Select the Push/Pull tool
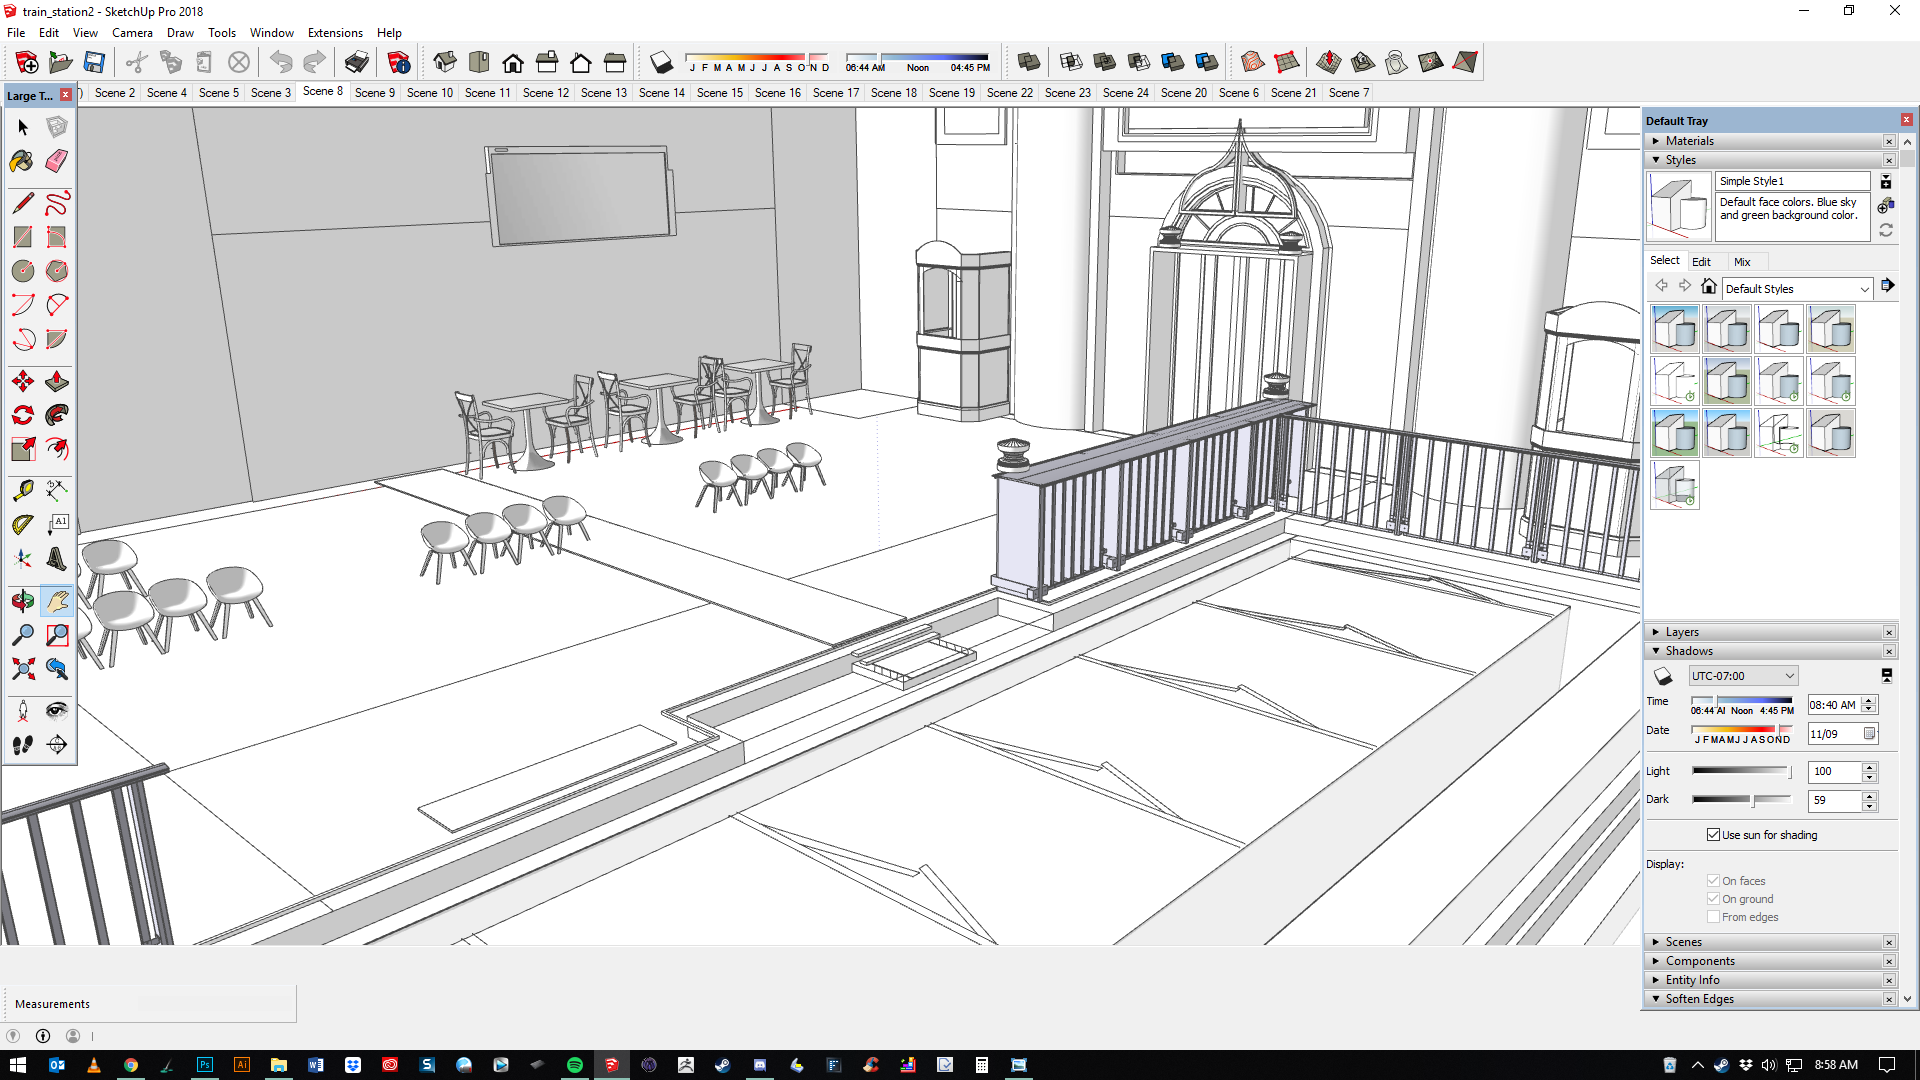This screenshot has height=1080, width=1920. [57, 381]
